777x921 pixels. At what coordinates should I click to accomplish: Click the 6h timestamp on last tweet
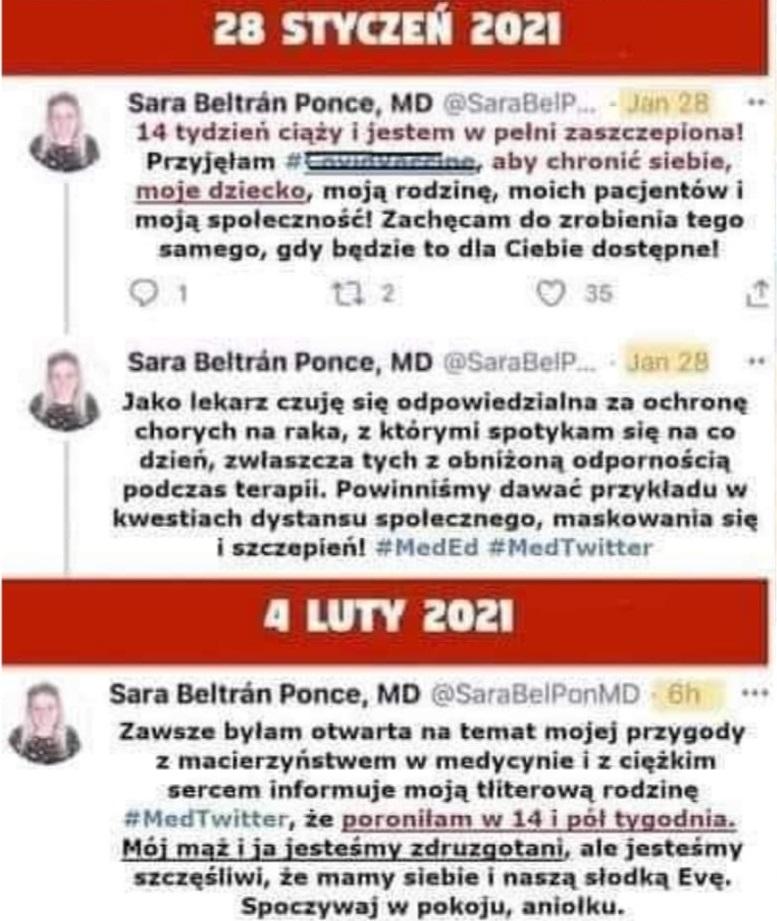tap(684, 694)
